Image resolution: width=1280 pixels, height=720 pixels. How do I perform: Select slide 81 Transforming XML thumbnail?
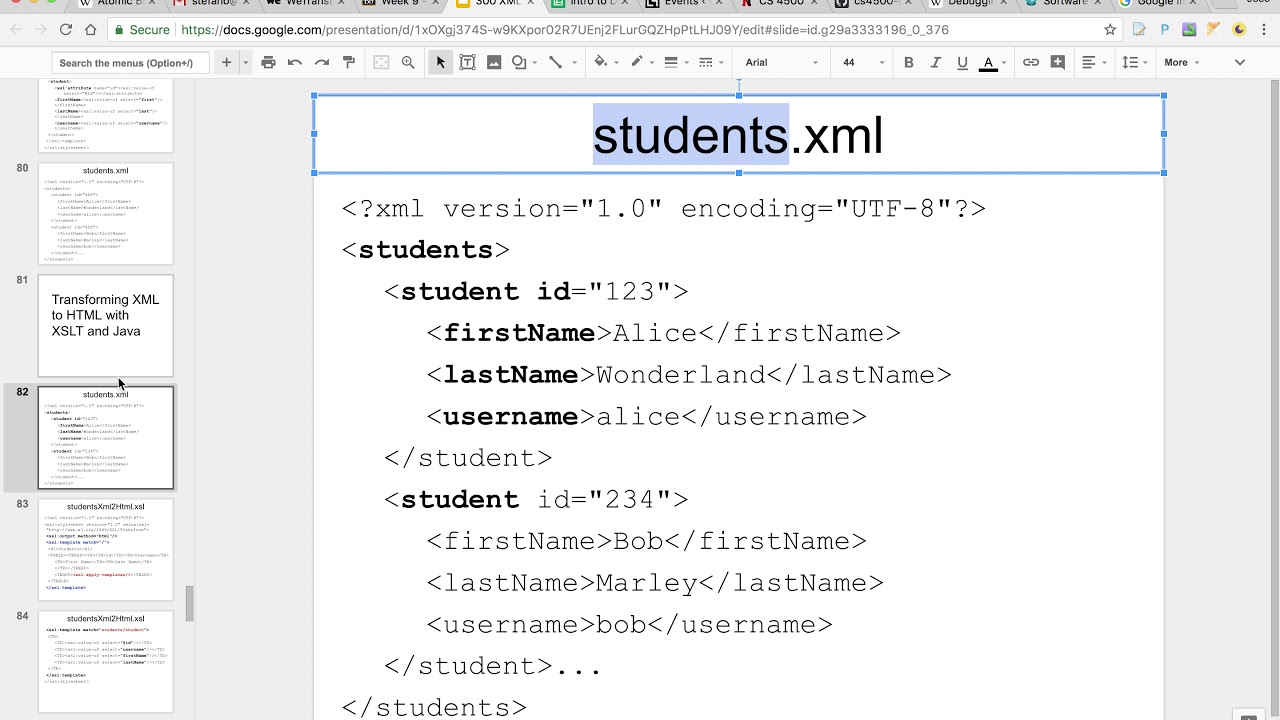click(x=106, y=326)
